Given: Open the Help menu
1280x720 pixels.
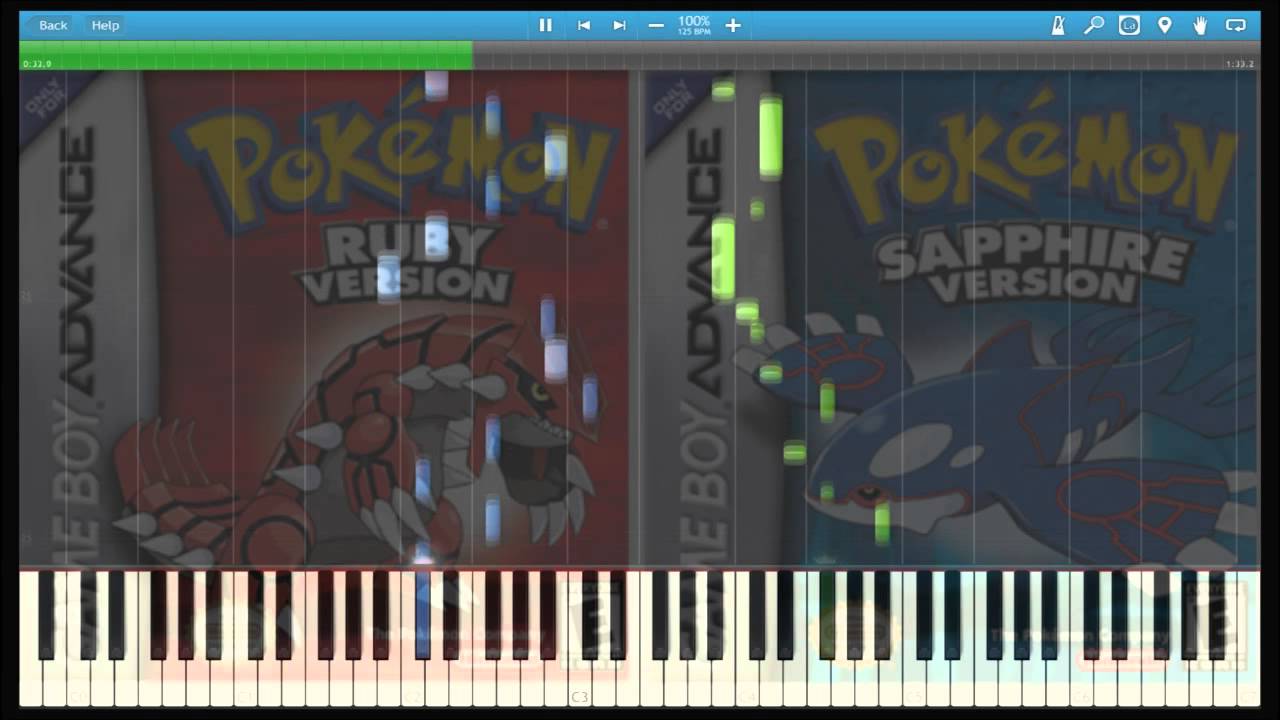Looking at the screenshot, I should pos(105,25).
